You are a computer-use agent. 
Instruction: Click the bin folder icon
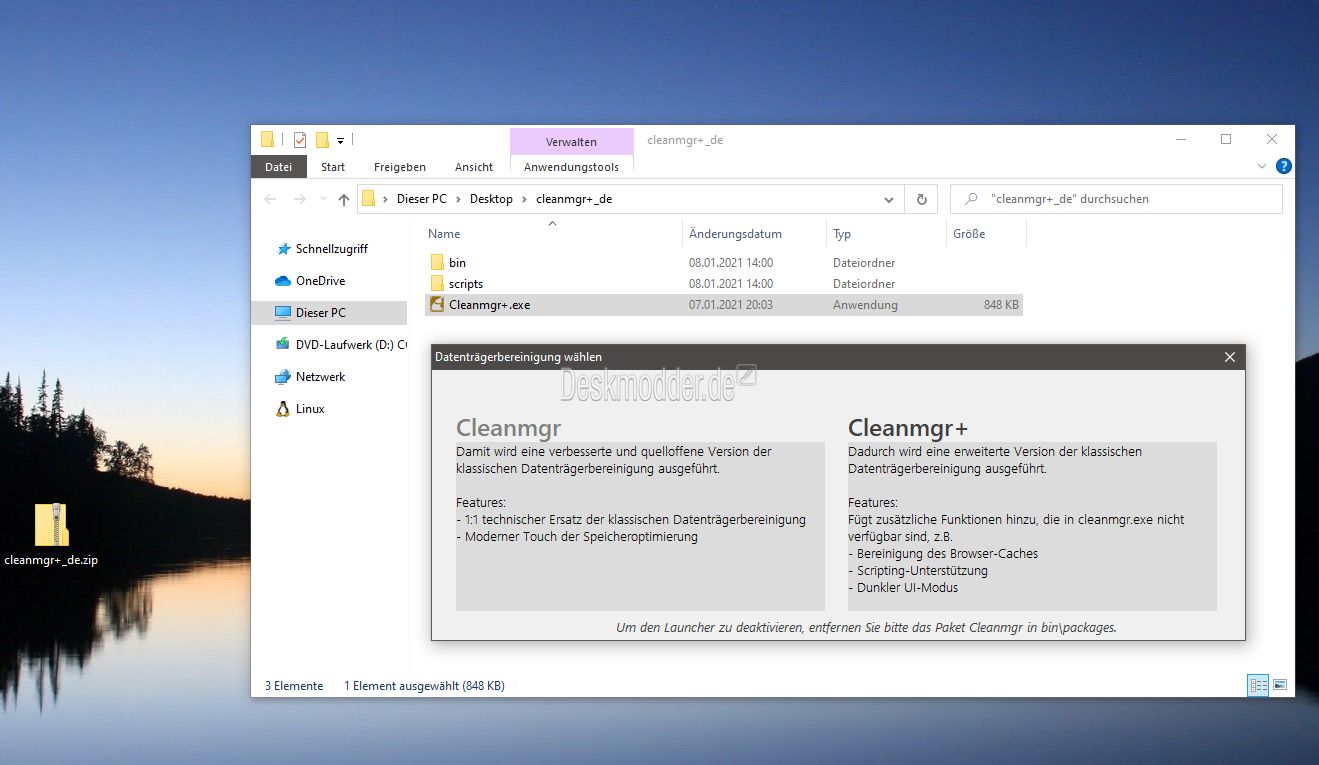tap(436, 263)
